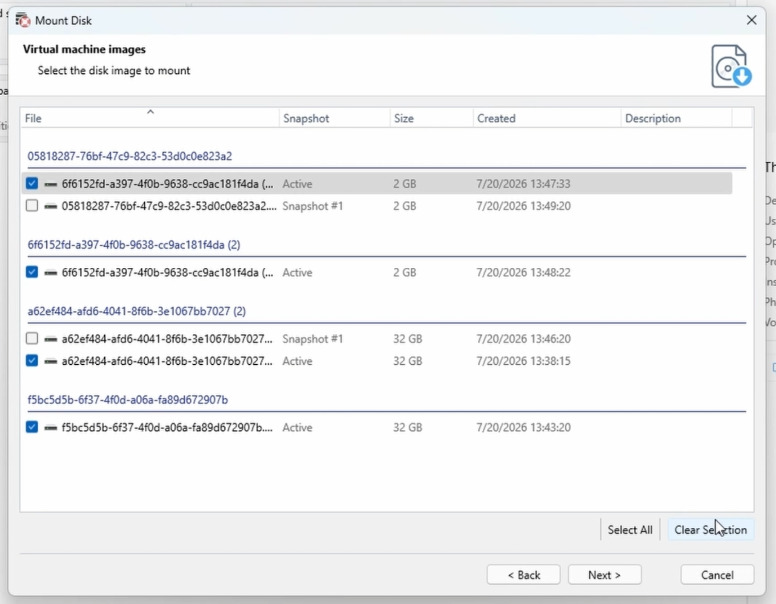The image size is (776, 604).
Task: Cancel the Mount Disk wizard
Action: click(717, 575)
